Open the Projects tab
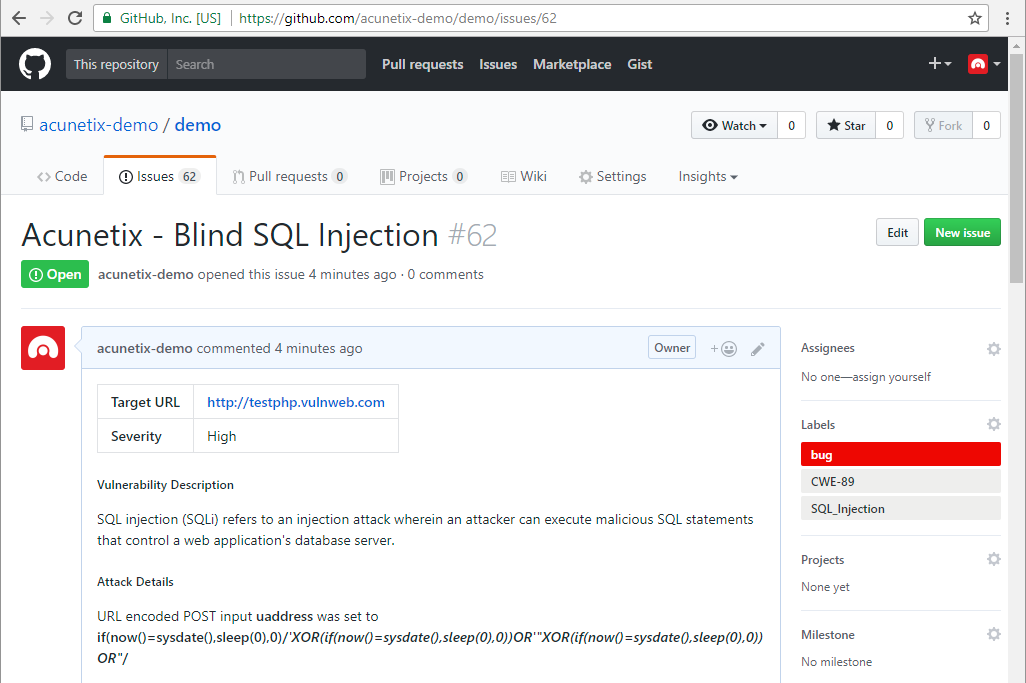The image size is (1026, 683). point(423,177)
